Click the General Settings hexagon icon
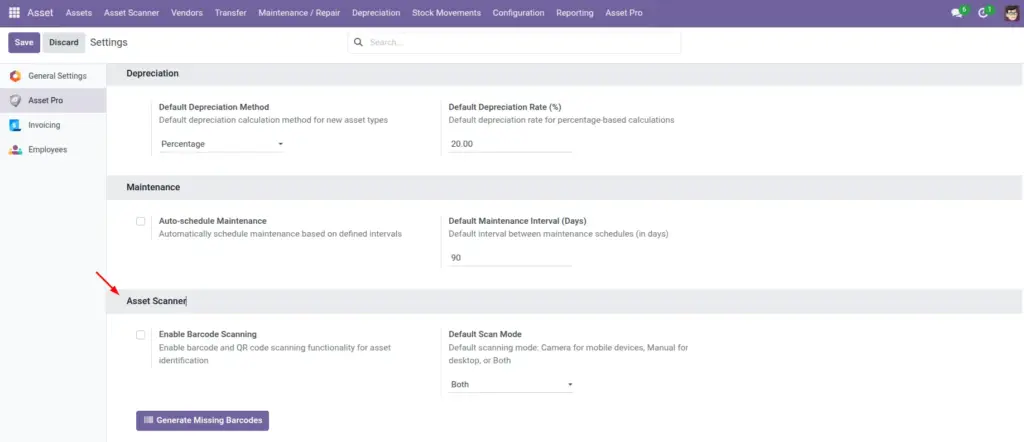Image resolution: width=1024 pixels, height=442 pixels. click(x=15, y=76)
